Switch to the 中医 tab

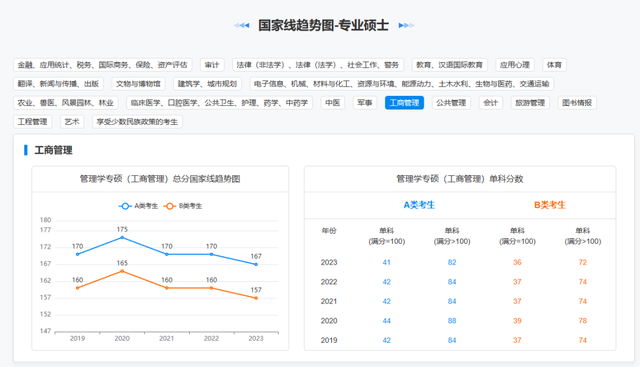click(x=333, y=102)
